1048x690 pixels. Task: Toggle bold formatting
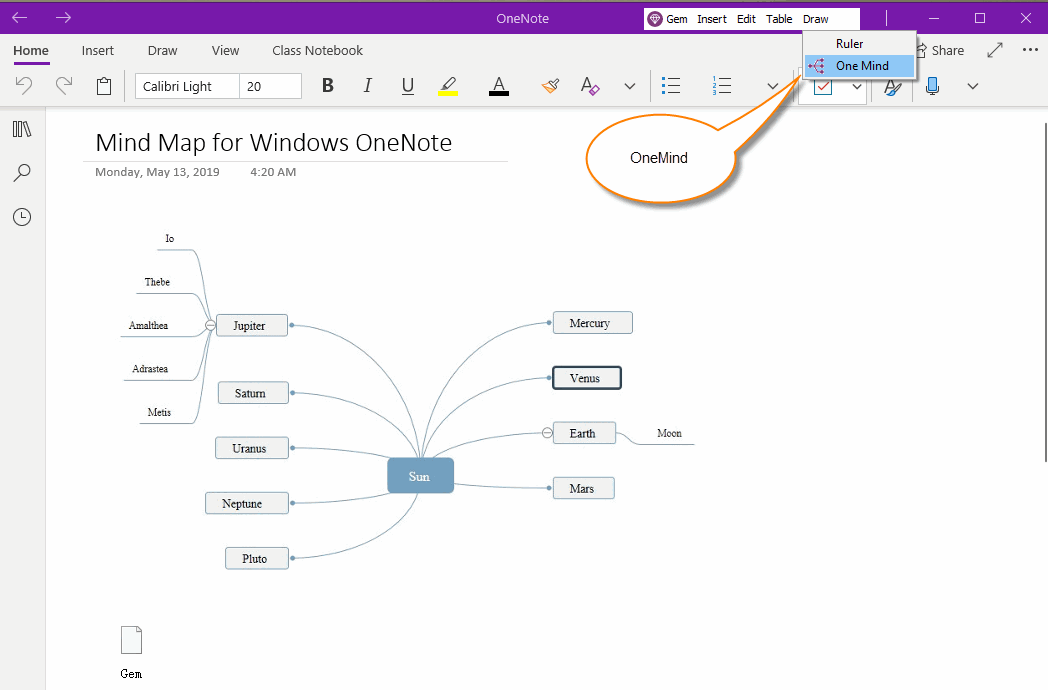(x=327, y=86)
